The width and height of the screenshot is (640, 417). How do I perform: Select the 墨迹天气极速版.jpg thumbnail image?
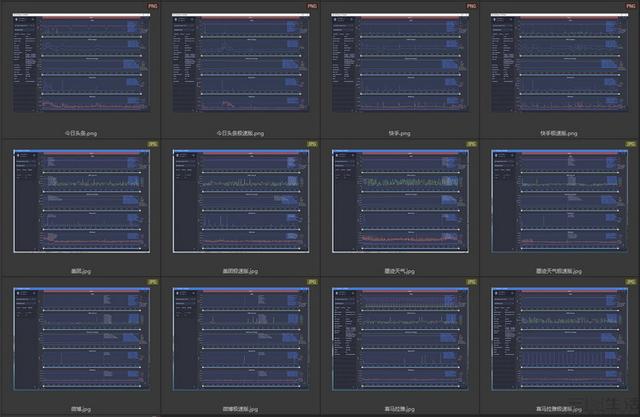pyautogui.click(x=559, y=201)
